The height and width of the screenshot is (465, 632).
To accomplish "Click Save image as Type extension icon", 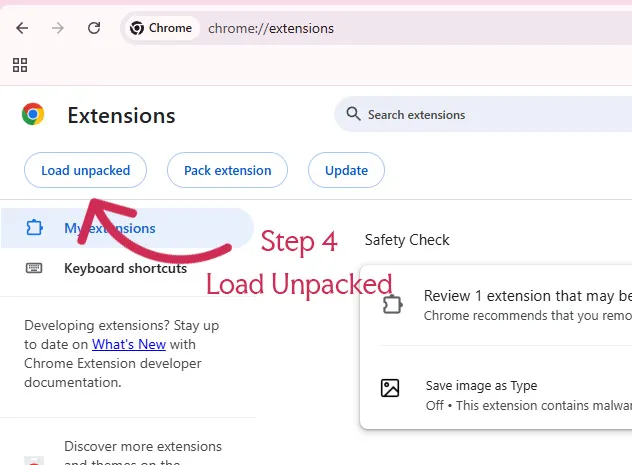I will pos(390,388).
